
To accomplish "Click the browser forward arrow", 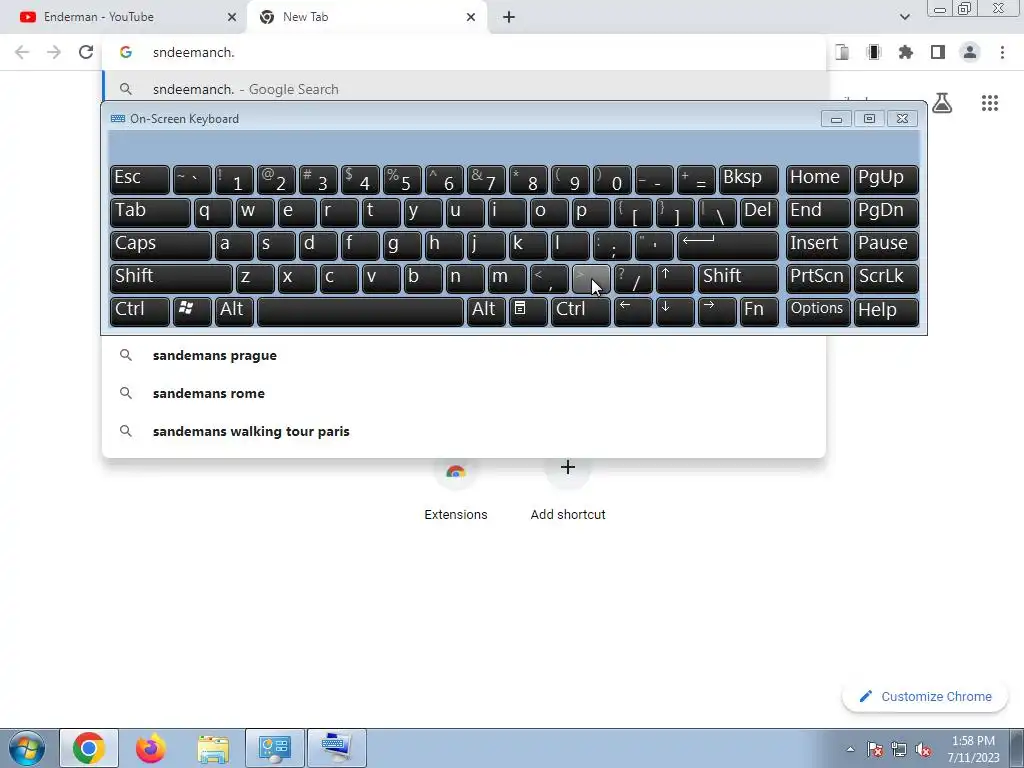I will click(54, 52).
